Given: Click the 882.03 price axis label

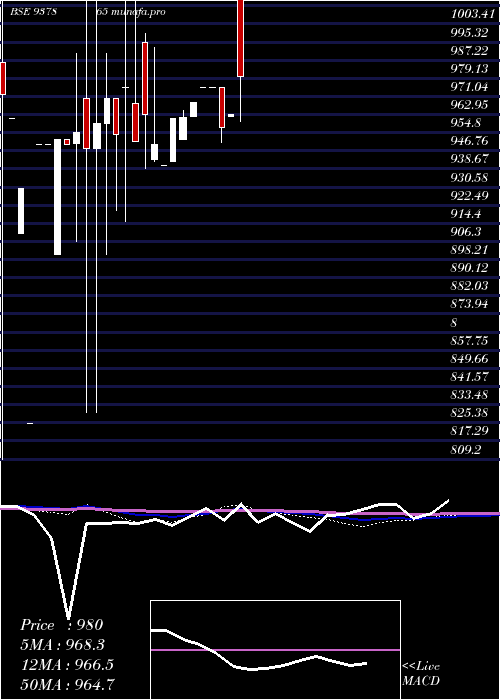Looking at the screenshot, I should [x=470, y=285].
